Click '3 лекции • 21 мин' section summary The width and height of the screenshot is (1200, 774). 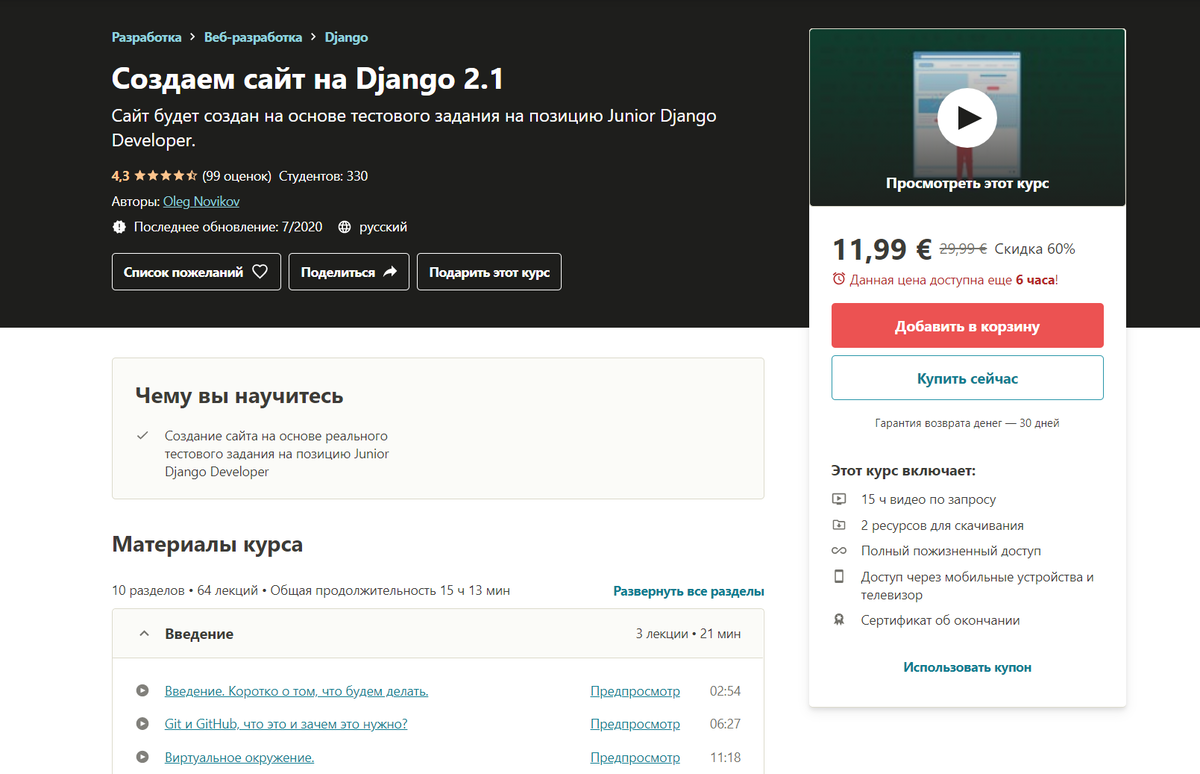click(x=688, y=634)
